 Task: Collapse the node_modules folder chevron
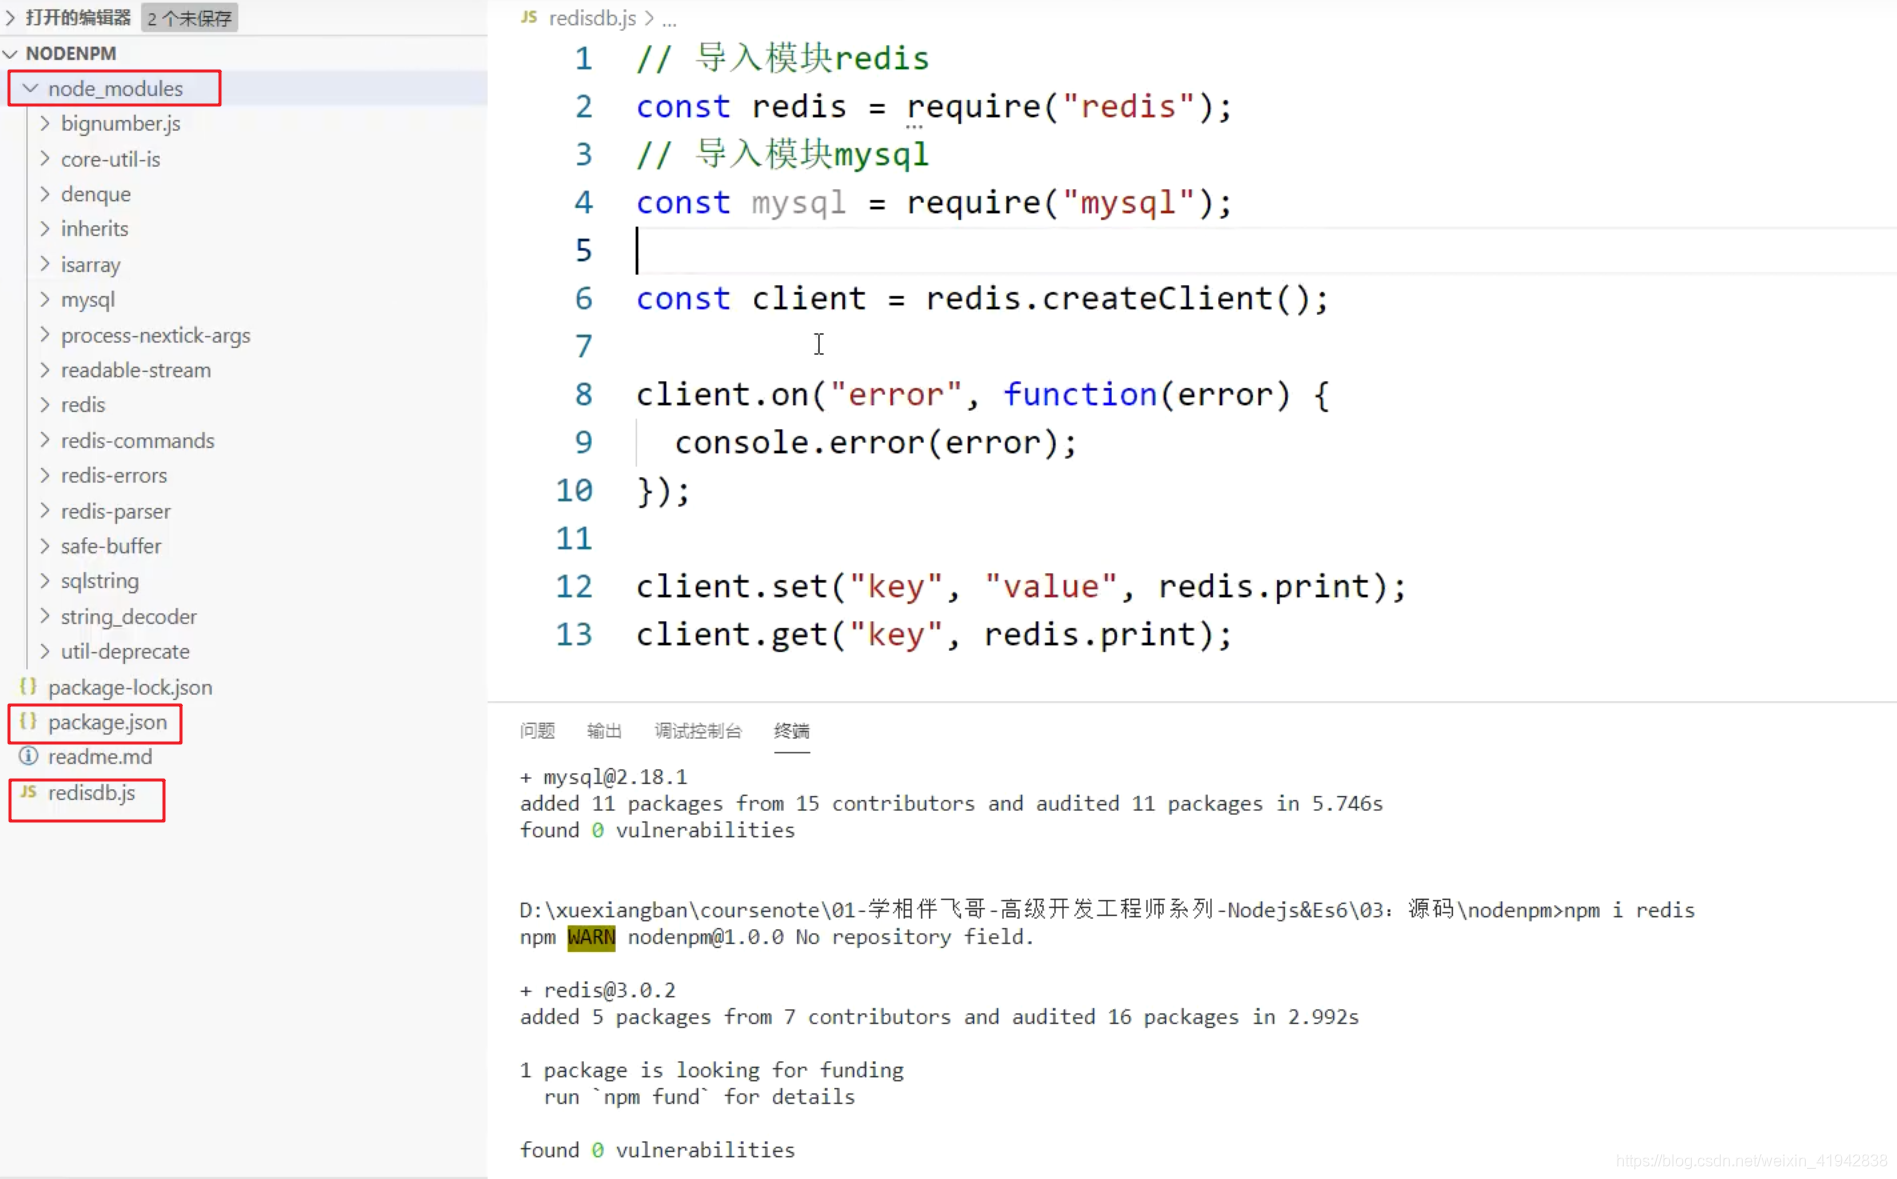point(30,88)
